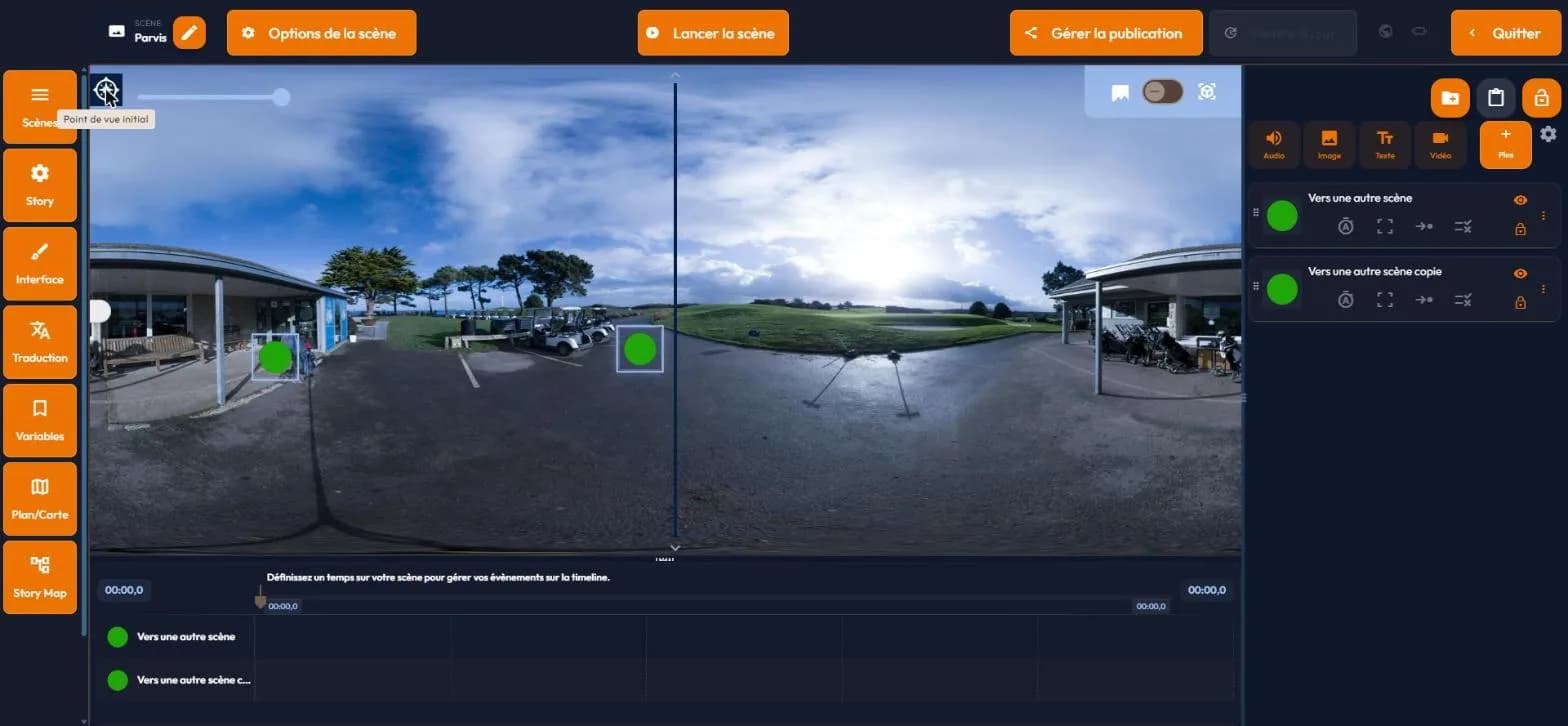The image size is (1568, 726).
Task: Open the Variables panel in sidebar
Action: [40, 421]
